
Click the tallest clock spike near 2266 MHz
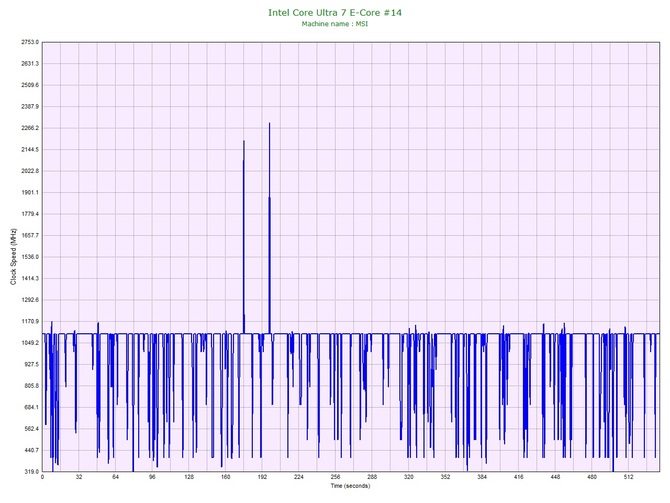point(269,228)
